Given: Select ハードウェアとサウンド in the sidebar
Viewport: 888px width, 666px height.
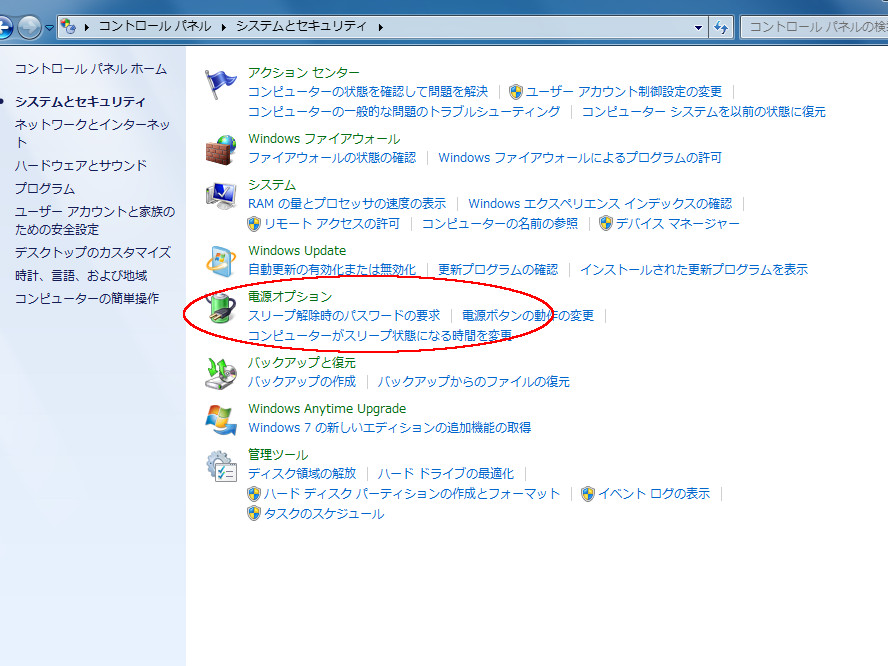Looking at the screenshot, I should point(80,165).
